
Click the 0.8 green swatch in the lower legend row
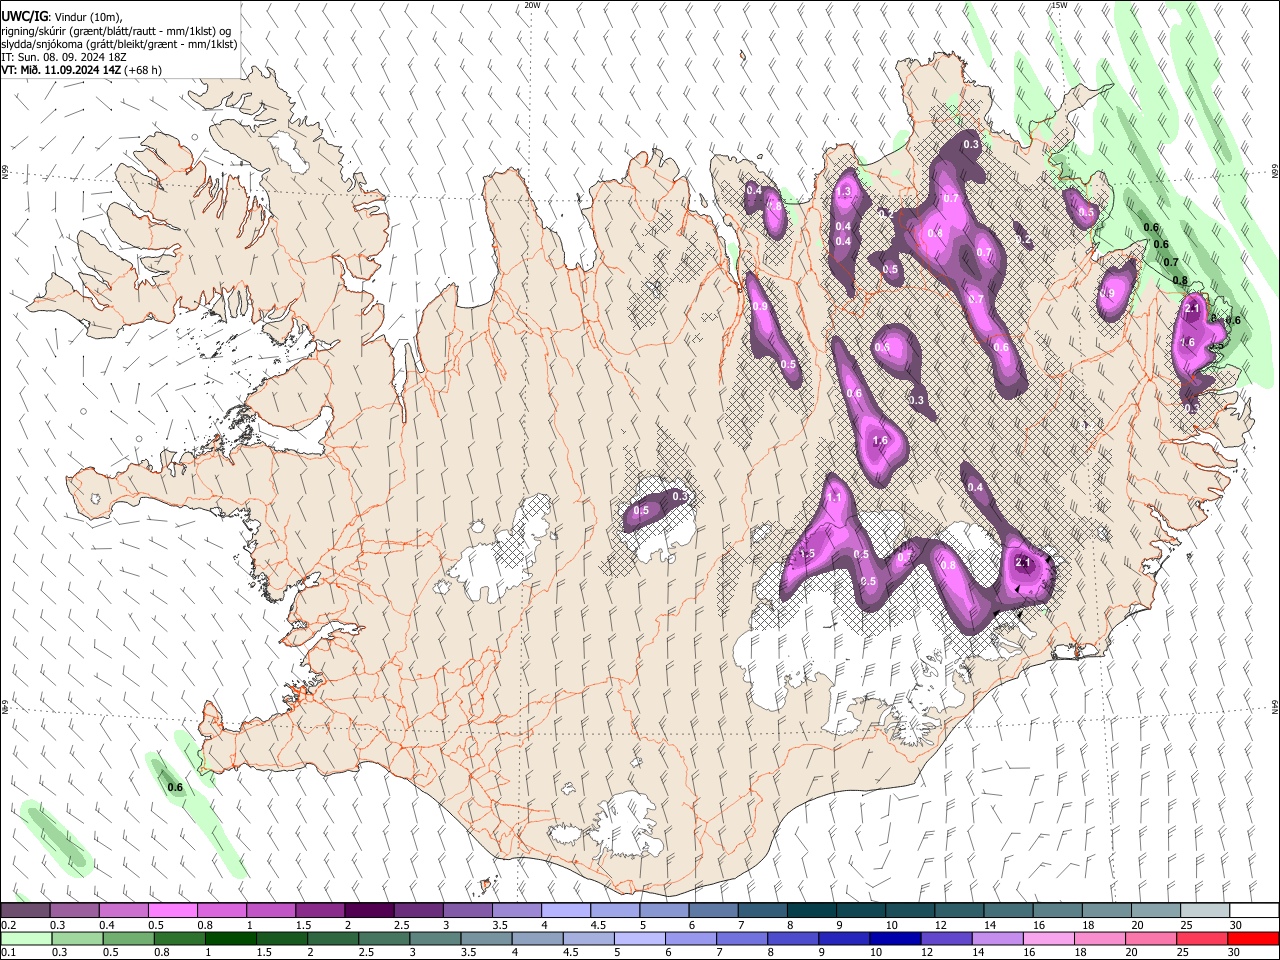click(x=180, y=939)
